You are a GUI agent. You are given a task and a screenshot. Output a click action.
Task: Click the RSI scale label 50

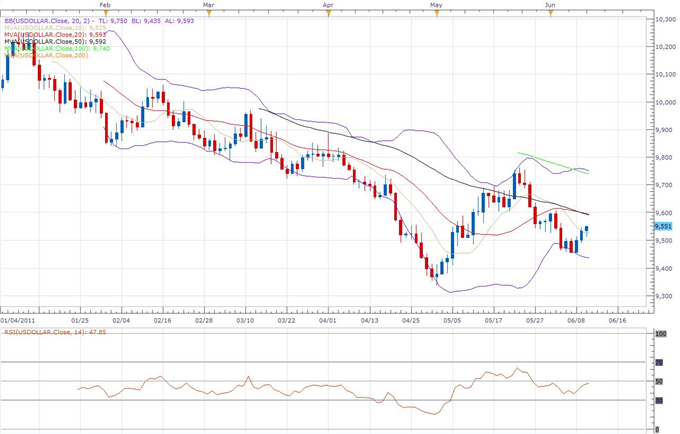(x=659, y=382)
